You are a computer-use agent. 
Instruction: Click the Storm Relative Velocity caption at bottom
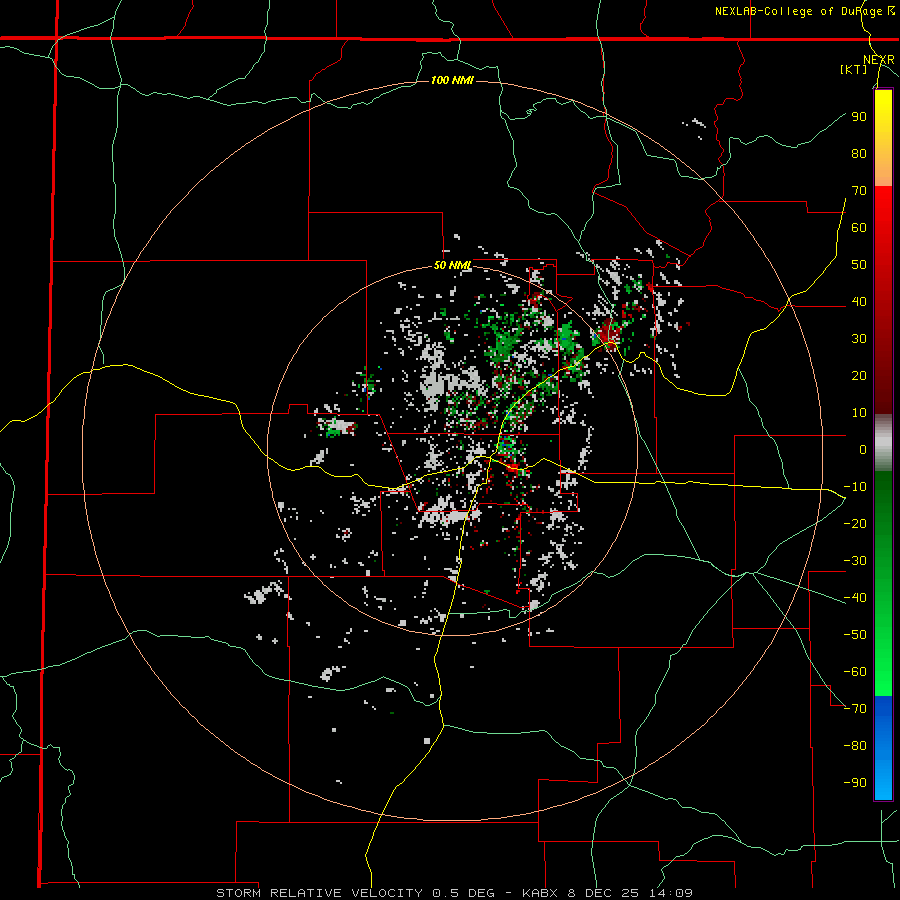pos(454,893)
